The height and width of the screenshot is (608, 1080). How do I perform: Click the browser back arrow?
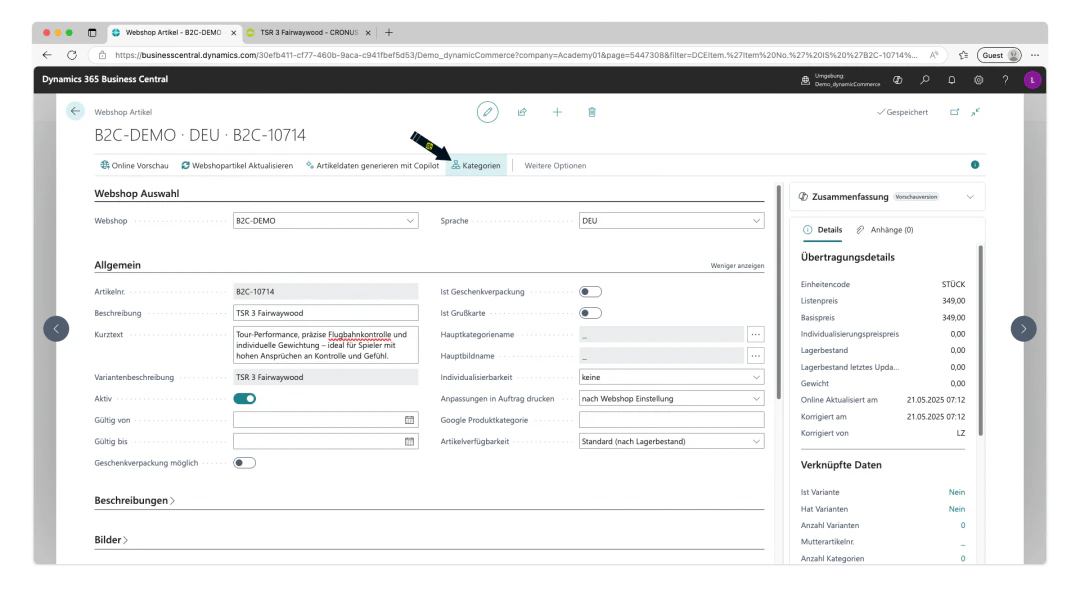(x=47, y=55)
